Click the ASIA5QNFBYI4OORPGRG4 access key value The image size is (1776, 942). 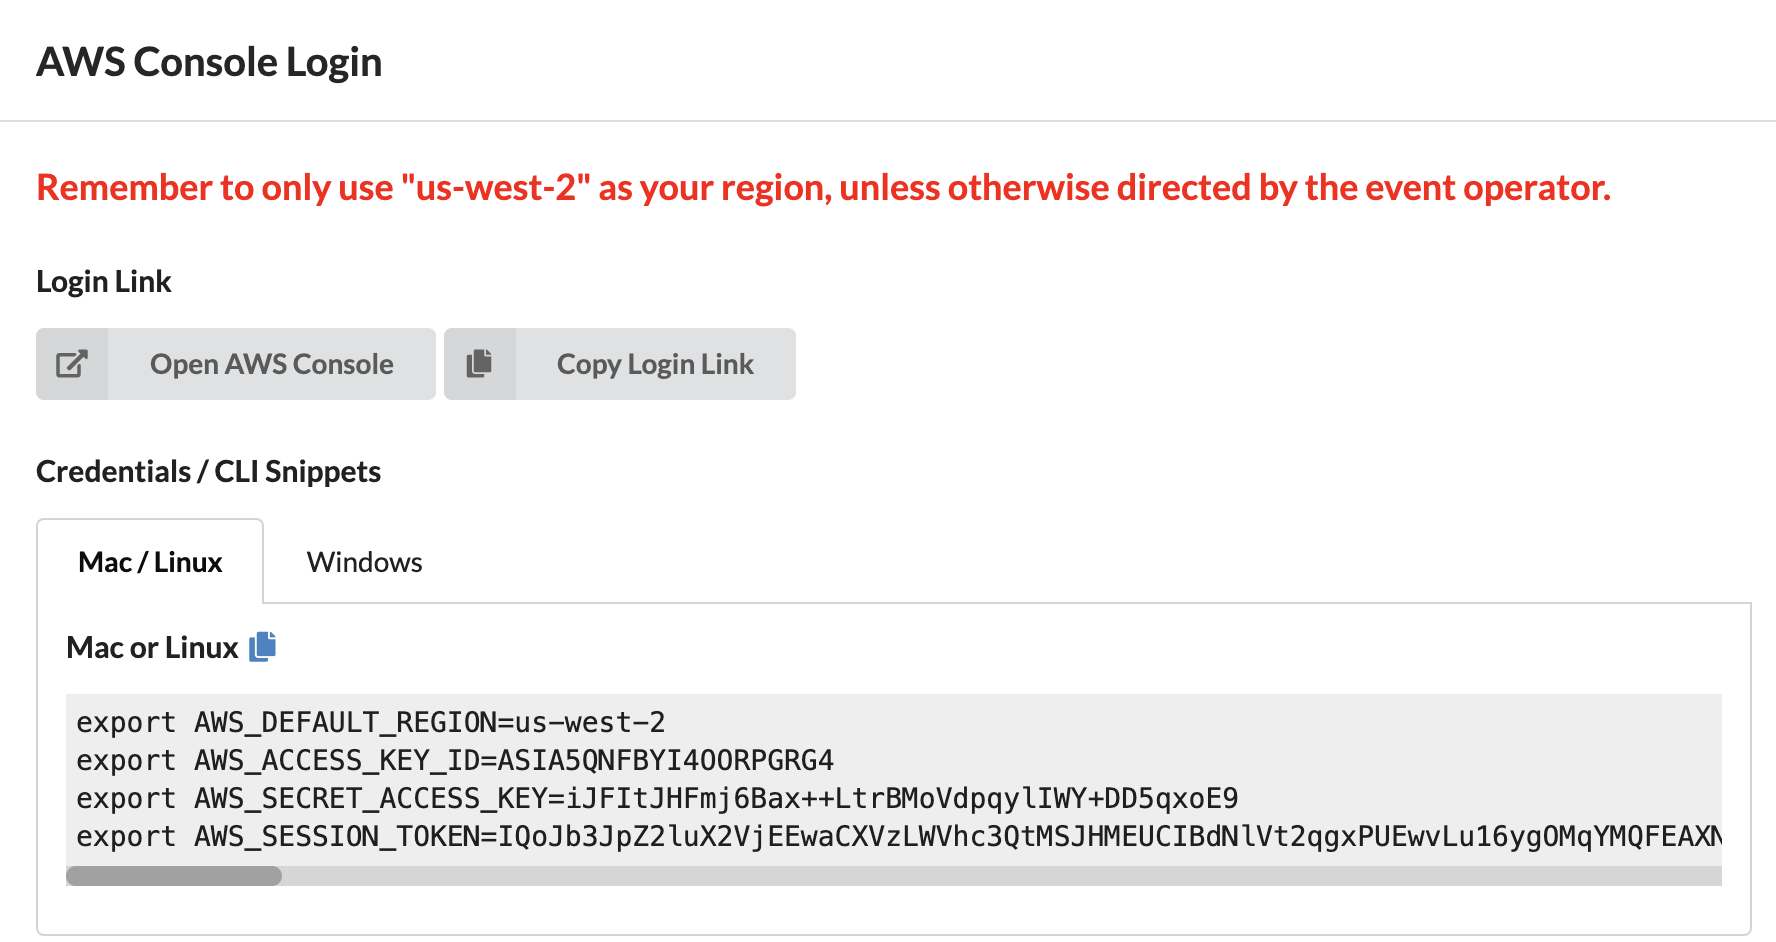[x=666, y=760]
